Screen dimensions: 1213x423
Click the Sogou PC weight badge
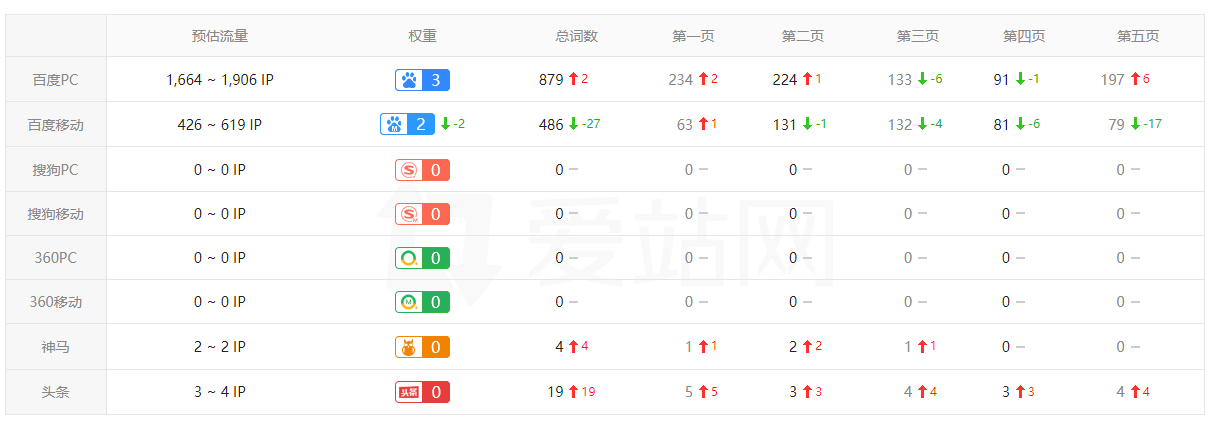[x=422, y=170]
